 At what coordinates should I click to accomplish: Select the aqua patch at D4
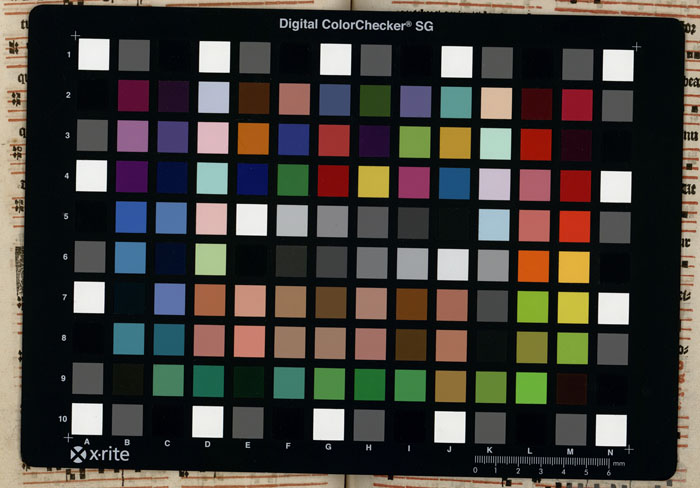pyautogui.click(x=212, y=179)
